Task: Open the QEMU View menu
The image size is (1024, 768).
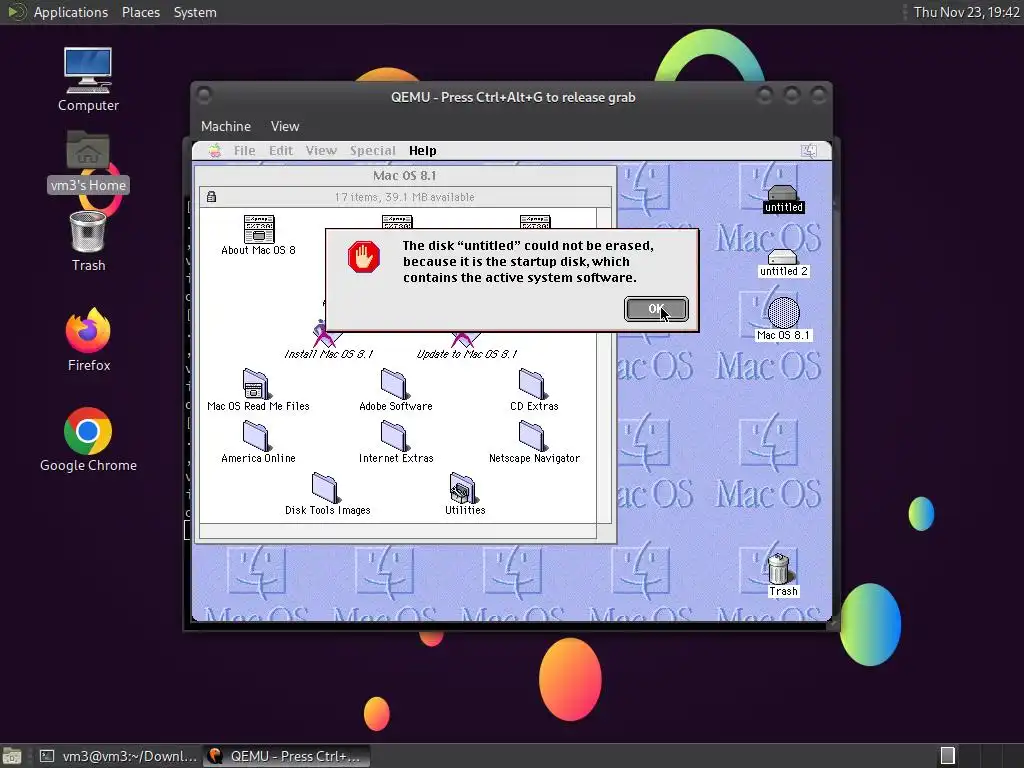Action: click(285, 126)
